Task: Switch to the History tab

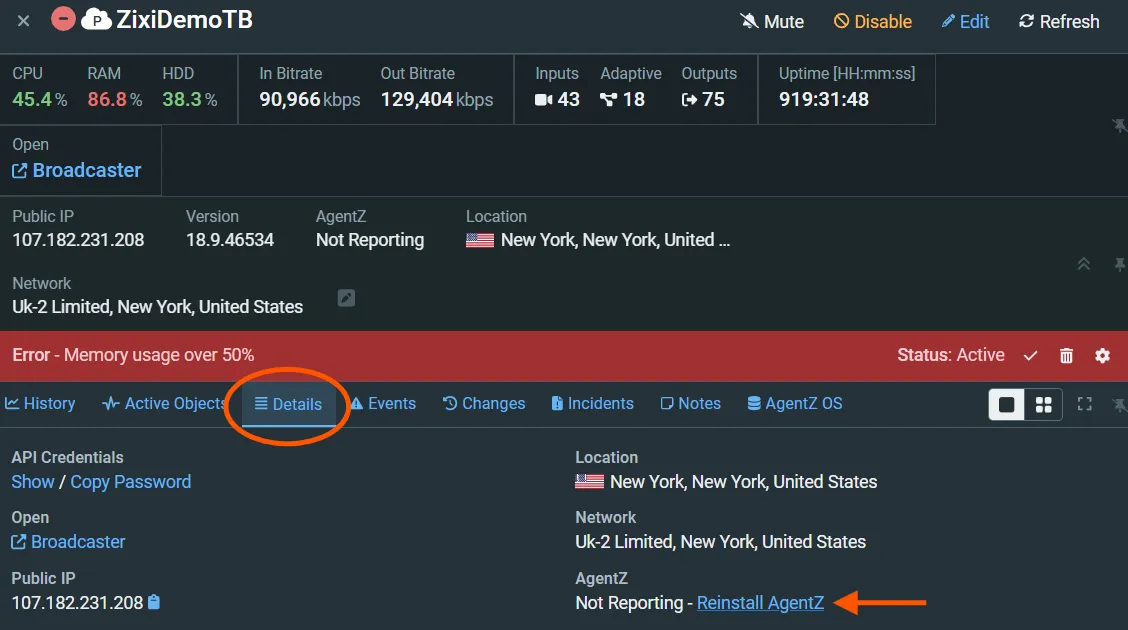Action: (x=40, y=403)
